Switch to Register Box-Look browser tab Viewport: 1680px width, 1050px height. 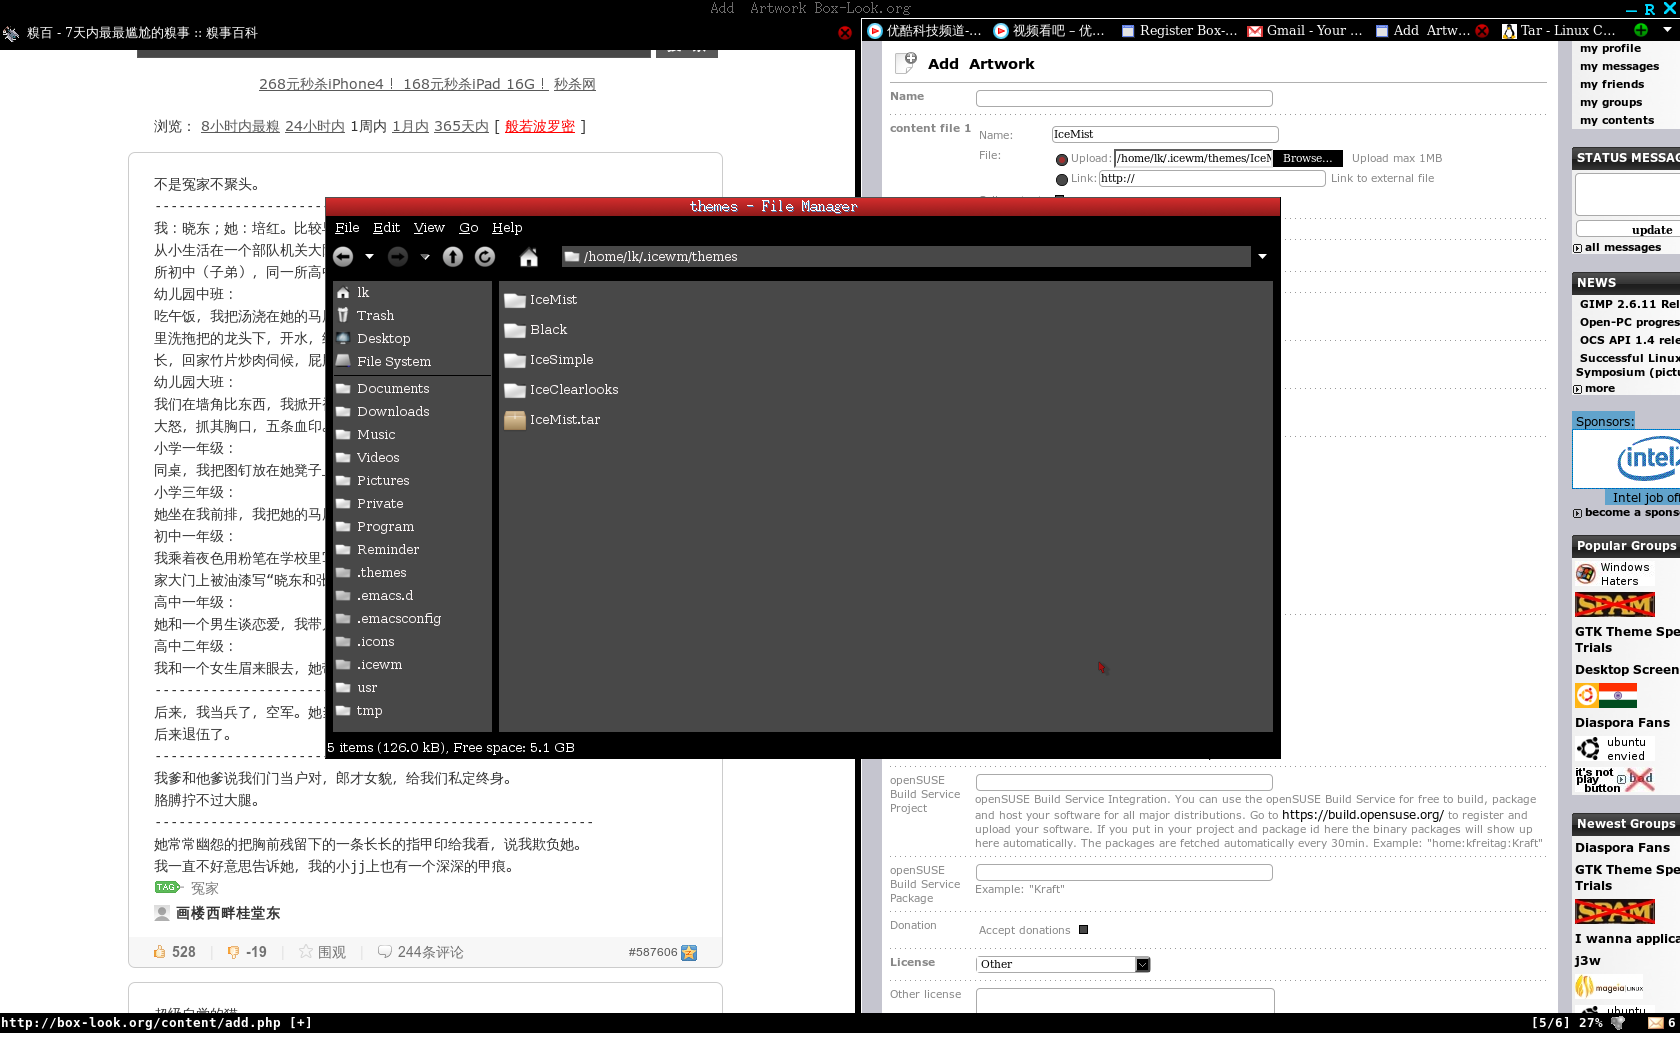1179,31
